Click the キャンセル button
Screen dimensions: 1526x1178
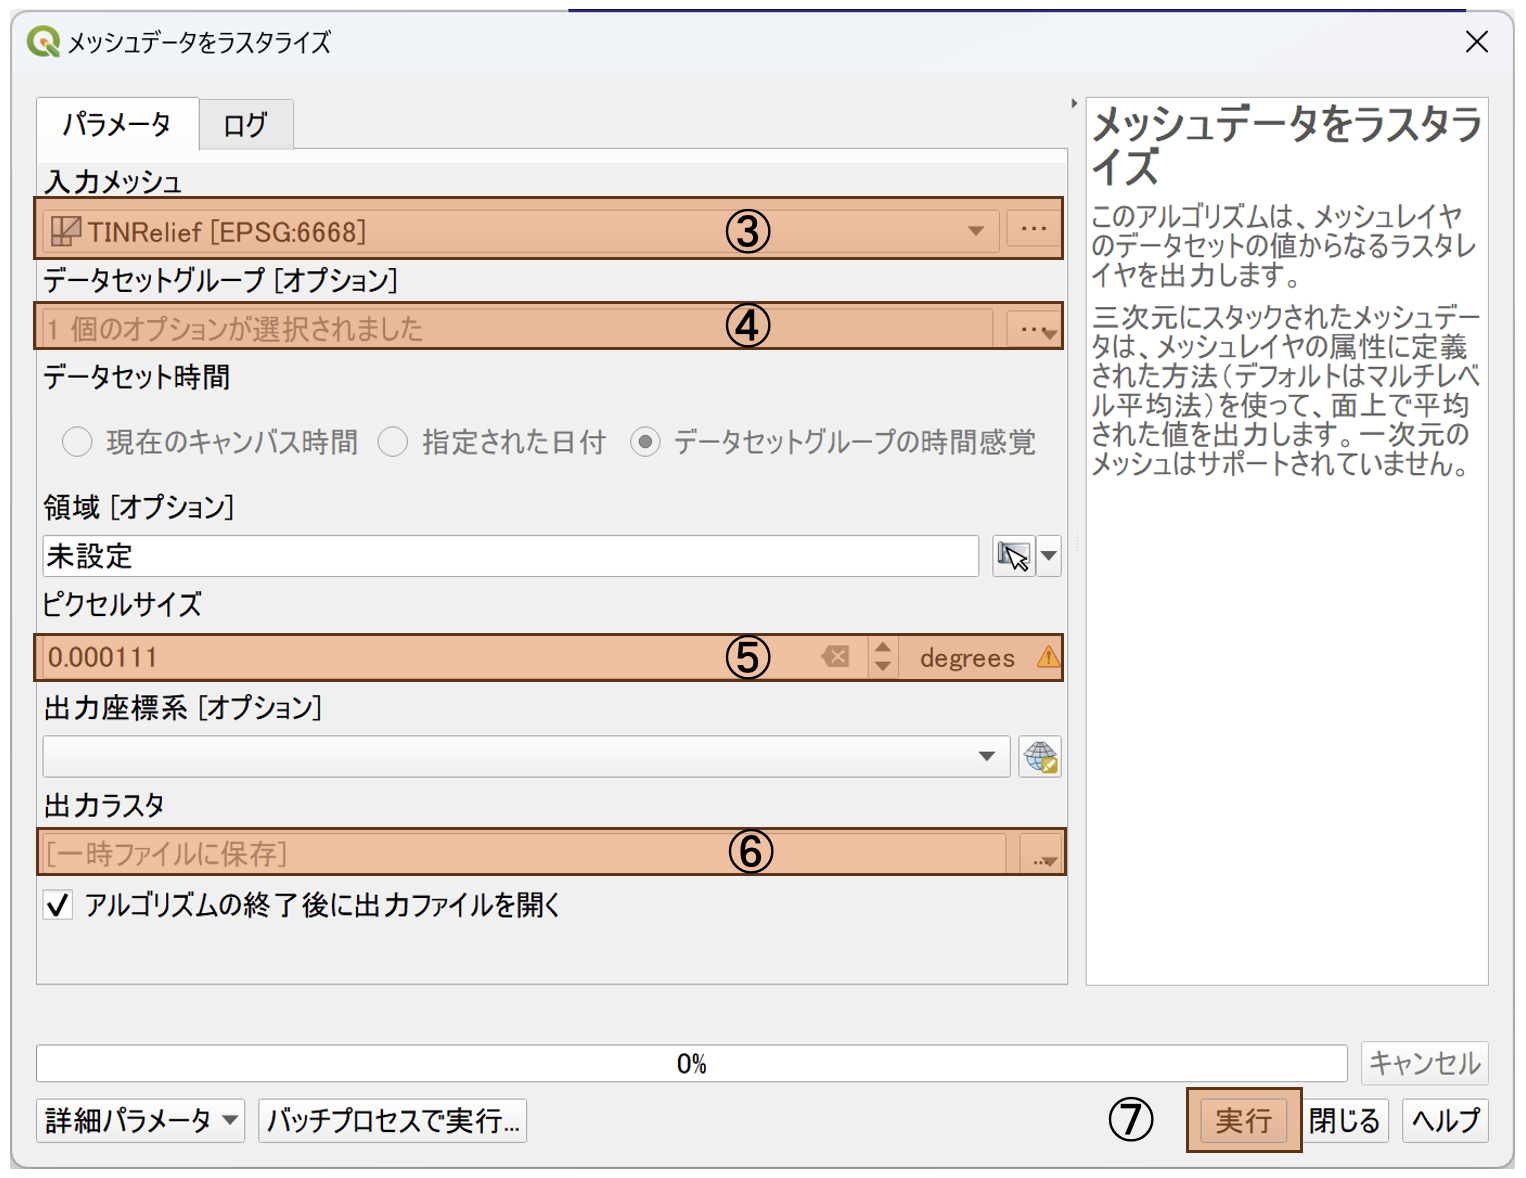pyautogui.click(x=1424, y=1063)
